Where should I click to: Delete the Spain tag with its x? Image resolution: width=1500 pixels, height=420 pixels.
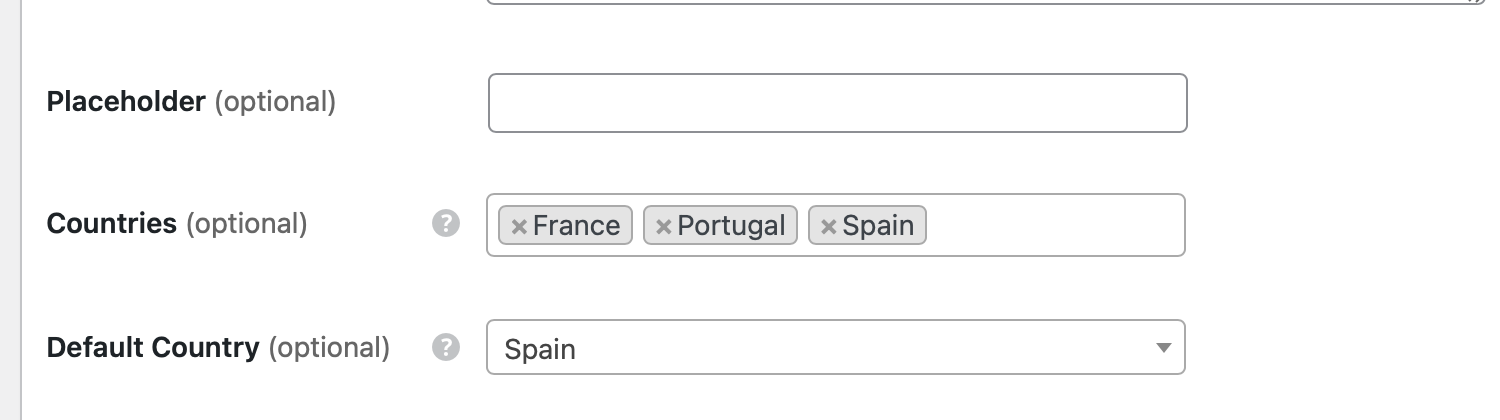pos(828,227)
